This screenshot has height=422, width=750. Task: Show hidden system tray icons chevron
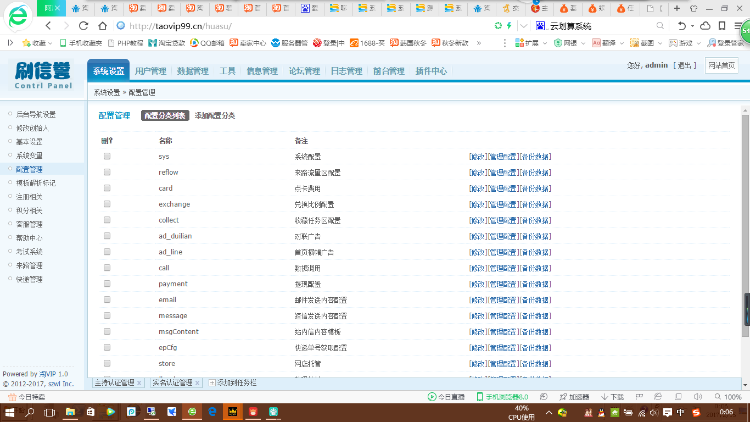coord(549,412)
